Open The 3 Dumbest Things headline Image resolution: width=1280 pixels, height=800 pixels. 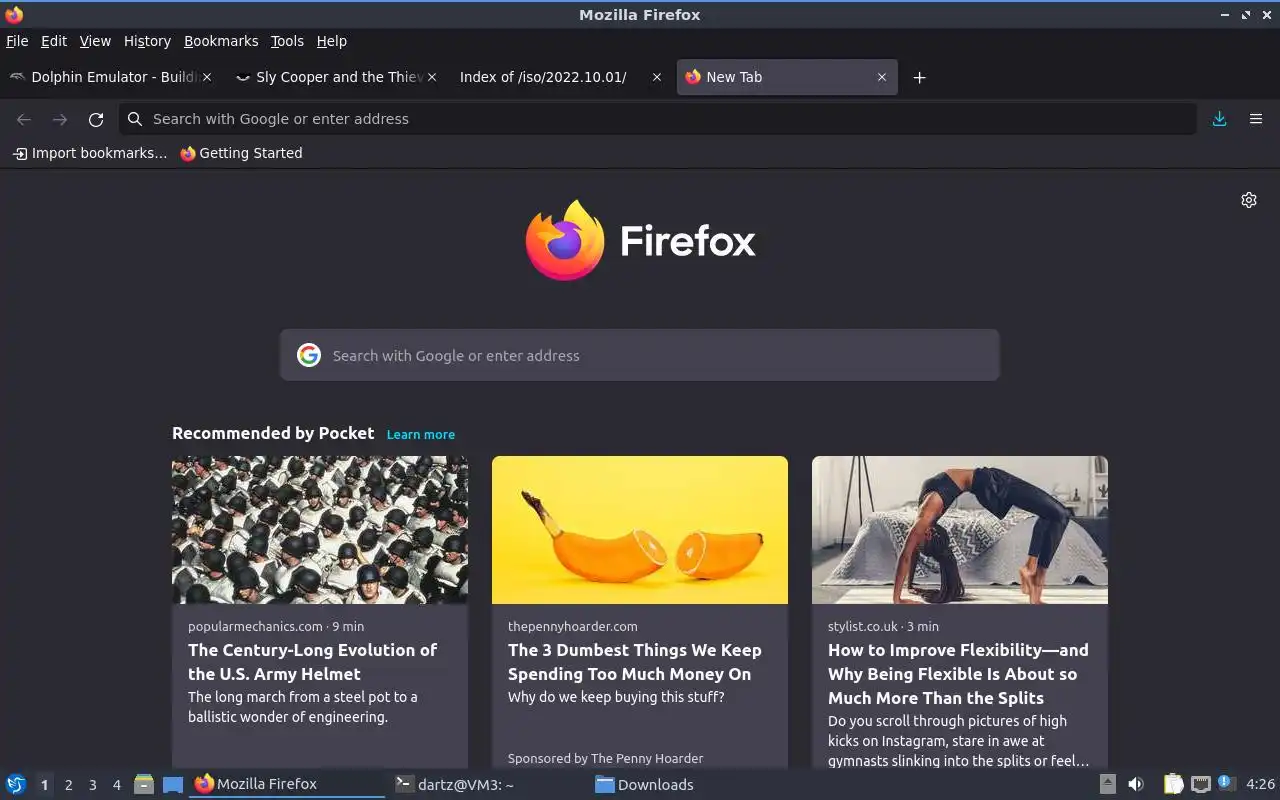point(635,662)
